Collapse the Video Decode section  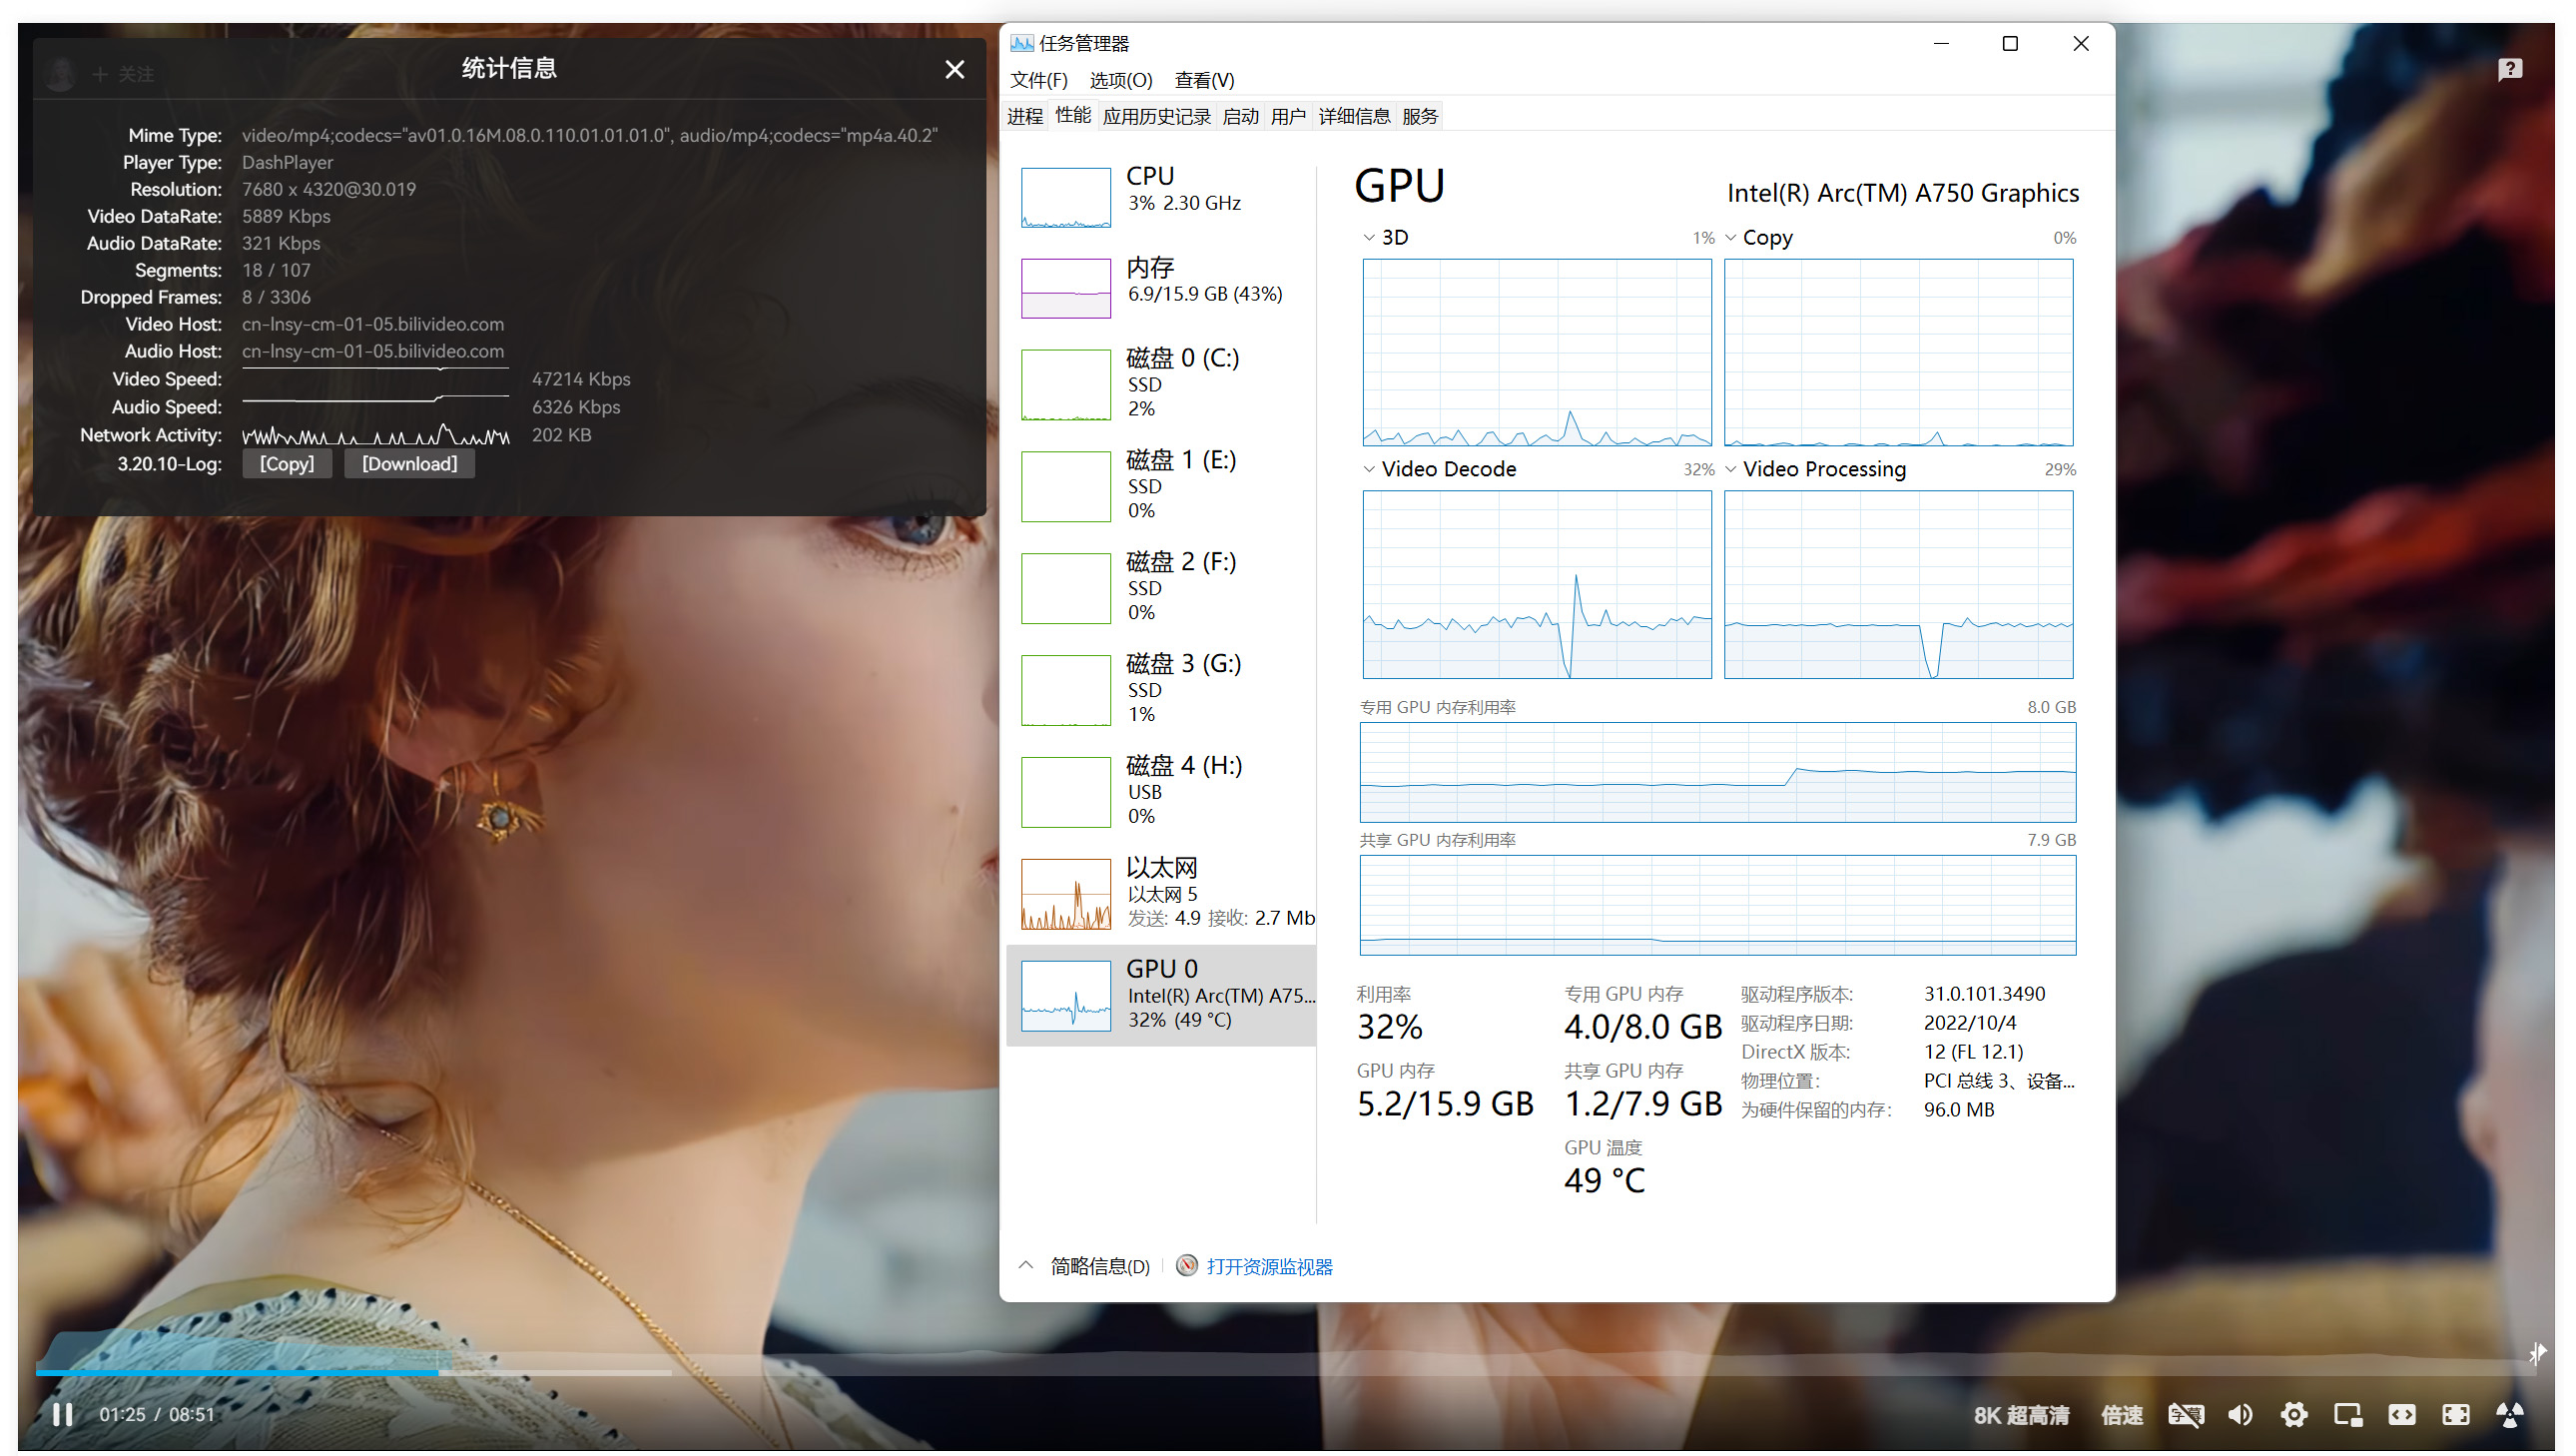click(x=1368, y=469)
